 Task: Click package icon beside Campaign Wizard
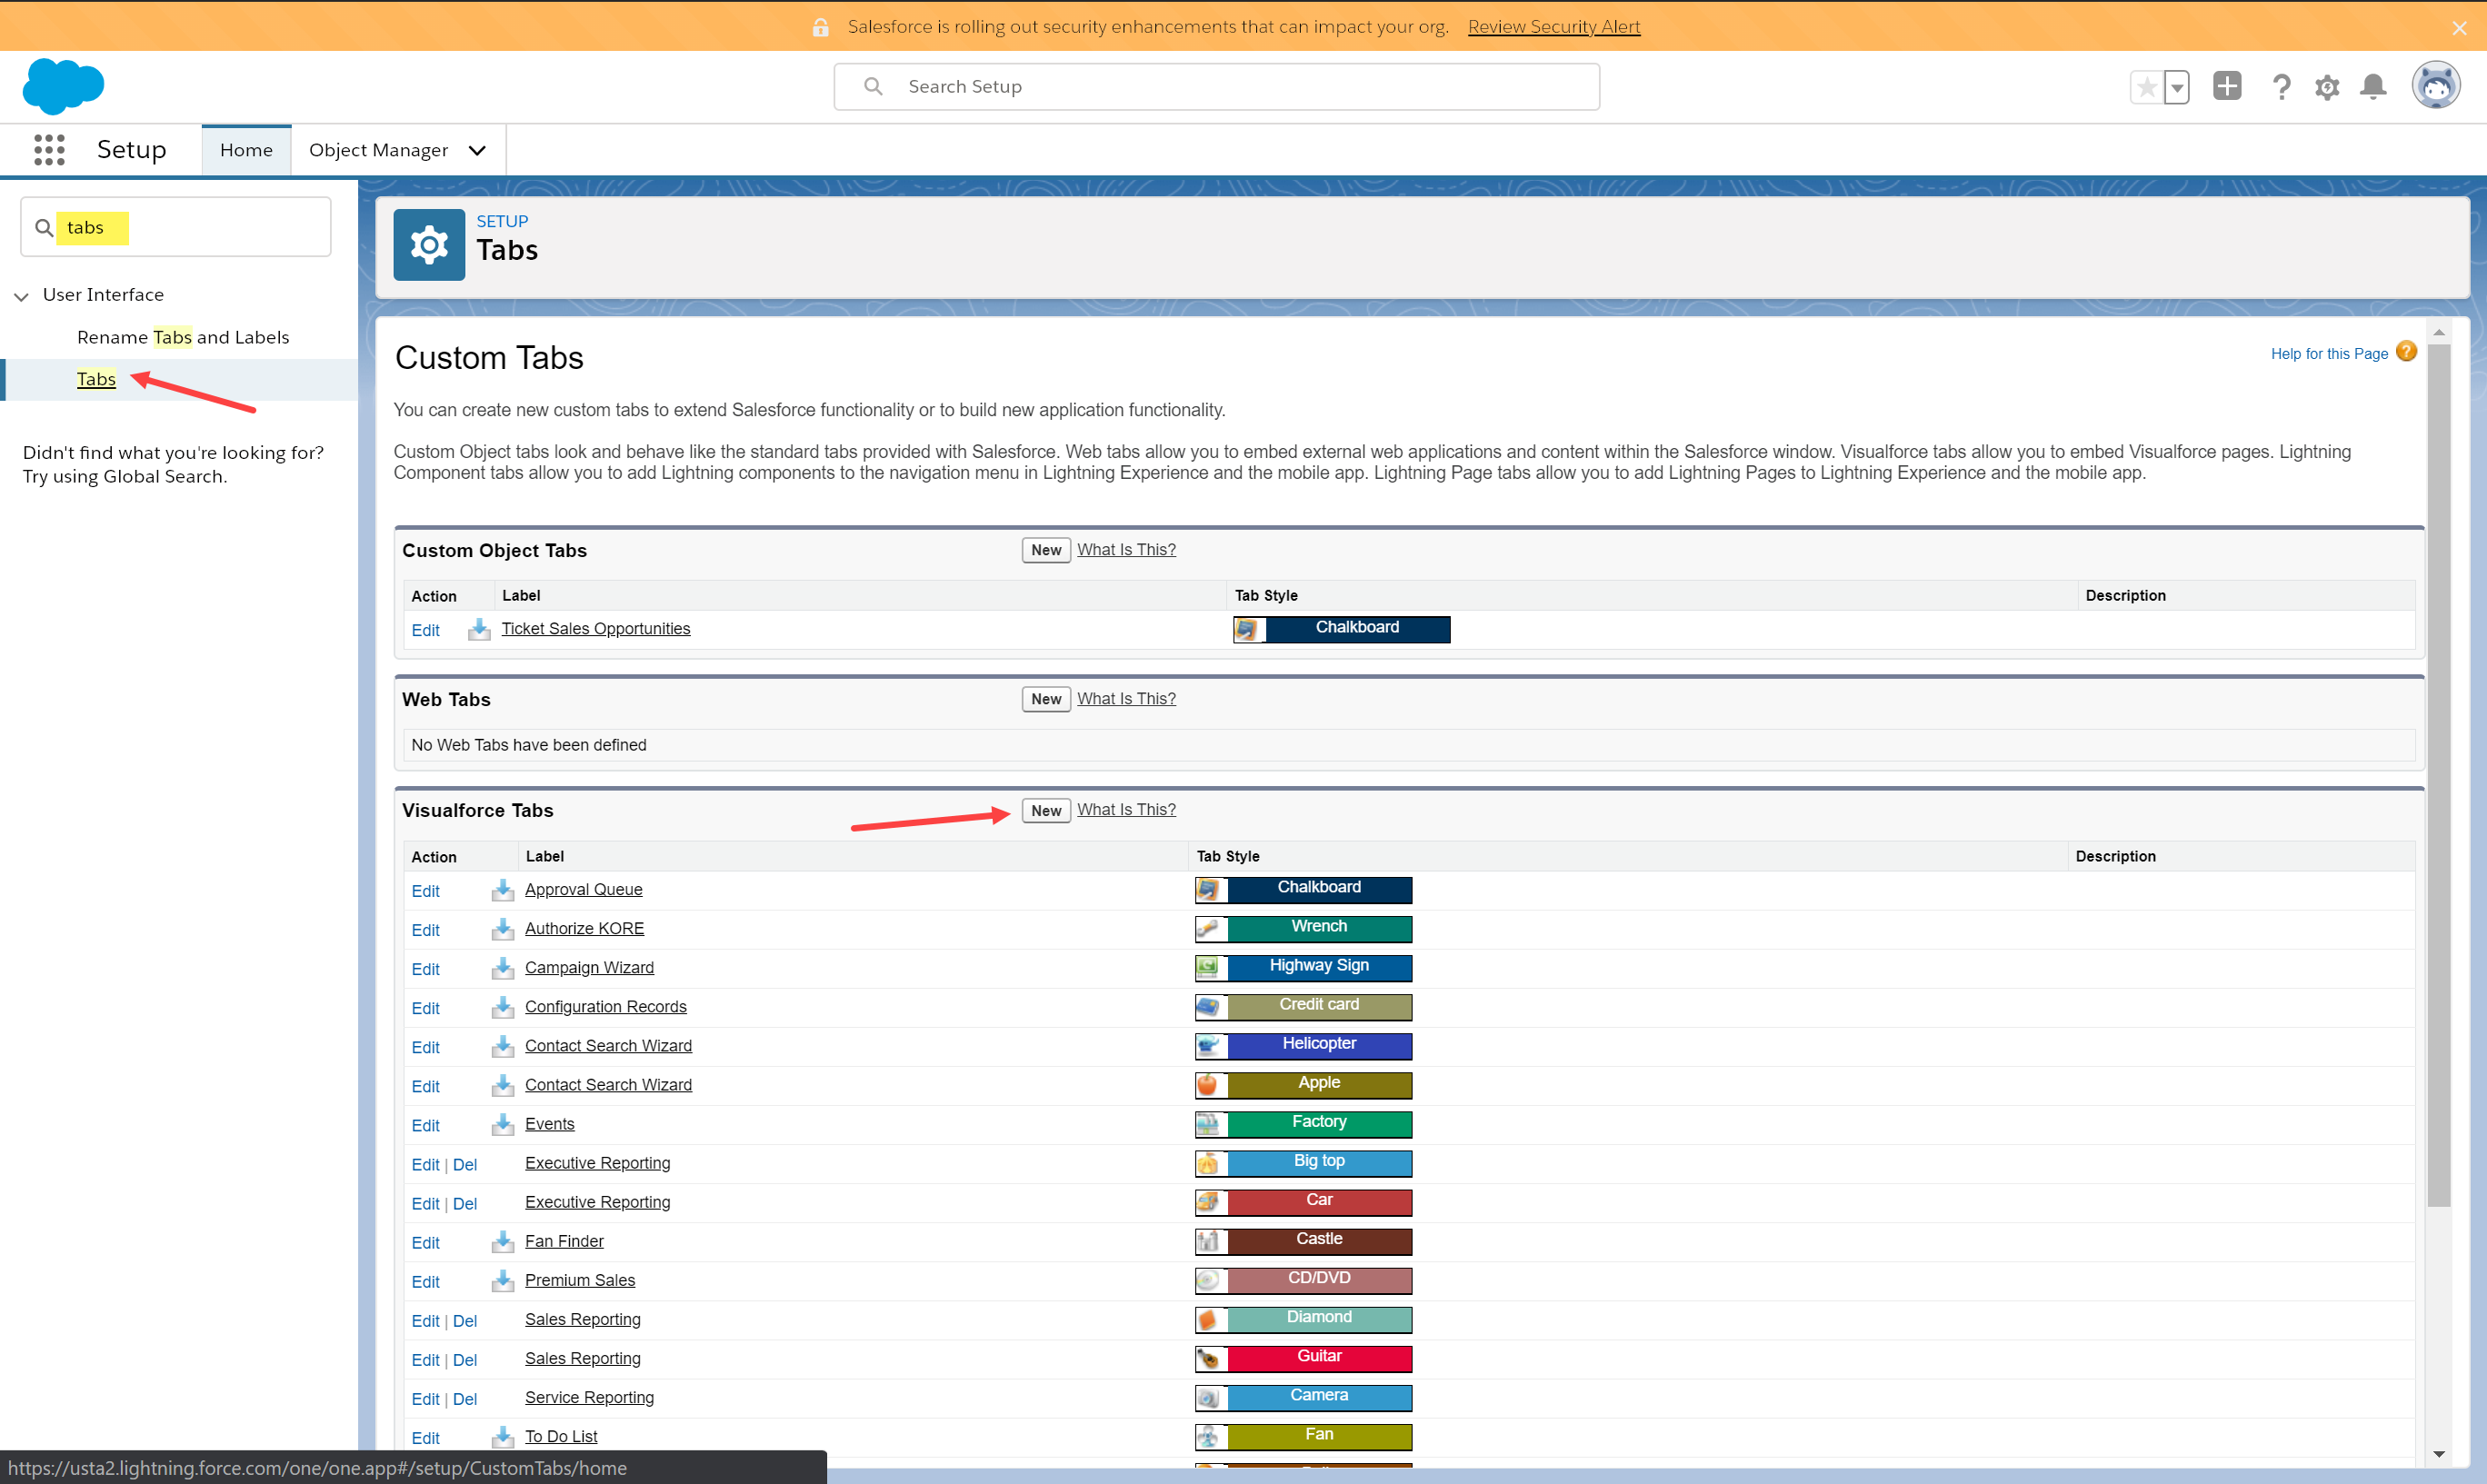point(502,968)
